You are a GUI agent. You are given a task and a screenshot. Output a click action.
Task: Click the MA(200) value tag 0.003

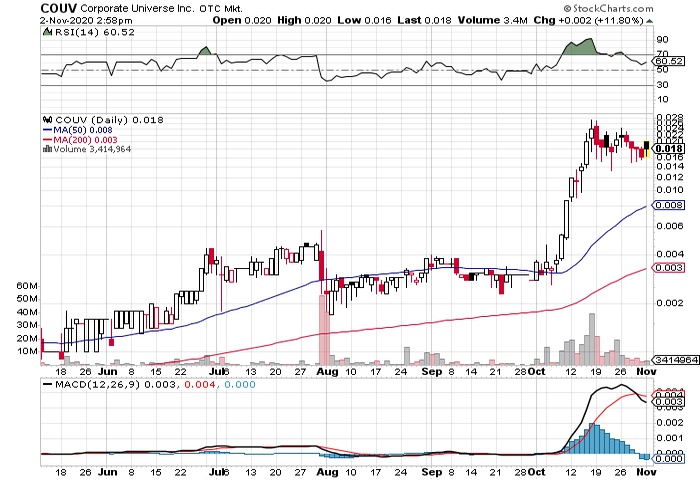click(x=667, y=268)
